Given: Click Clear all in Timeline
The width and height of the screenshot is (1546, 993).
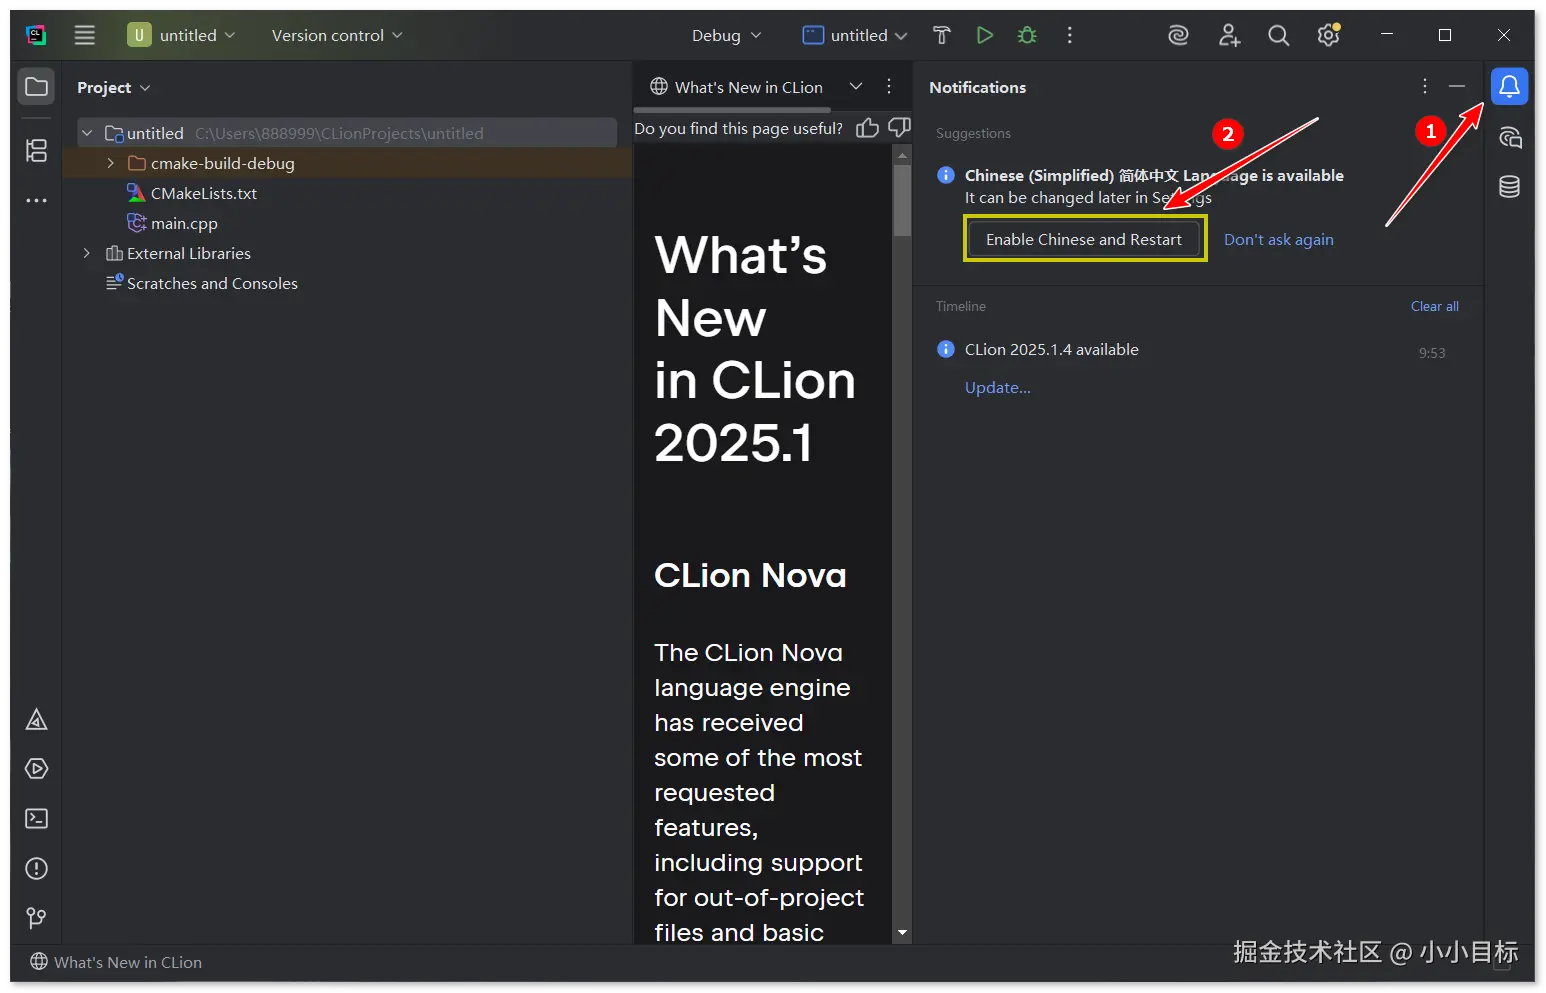Looking at the screenshot, I should click(1434, 306).
